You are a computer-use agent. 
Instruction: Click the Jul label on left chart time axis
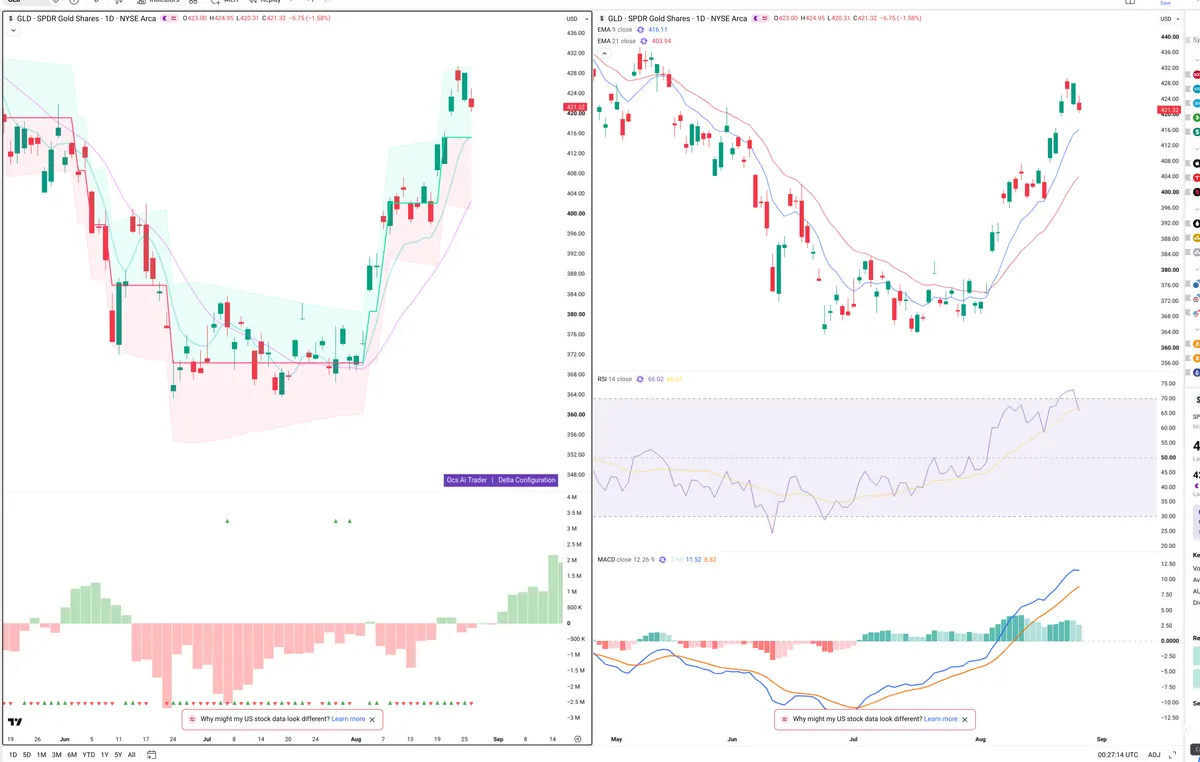coord(207,739)
